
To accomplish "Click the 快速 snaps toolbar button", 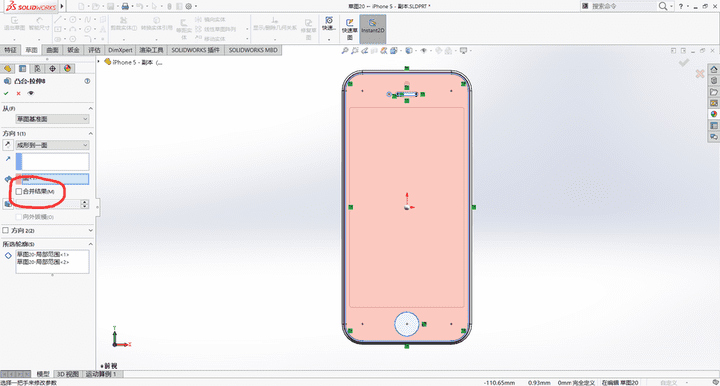I will (x=329, y=24).
